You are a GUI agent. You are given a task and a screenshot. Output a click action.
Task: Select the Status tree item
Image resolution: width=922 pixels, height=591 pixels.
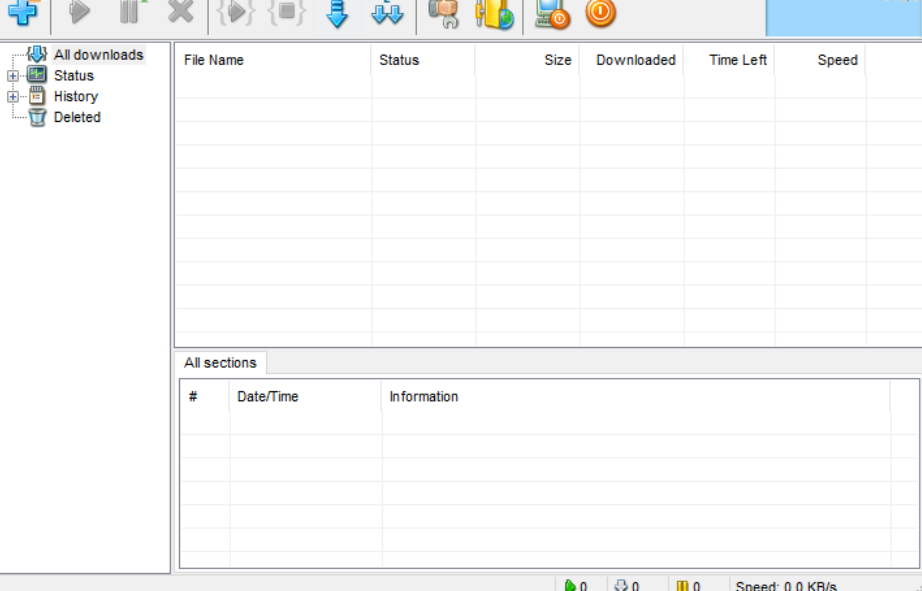point(74,75)
